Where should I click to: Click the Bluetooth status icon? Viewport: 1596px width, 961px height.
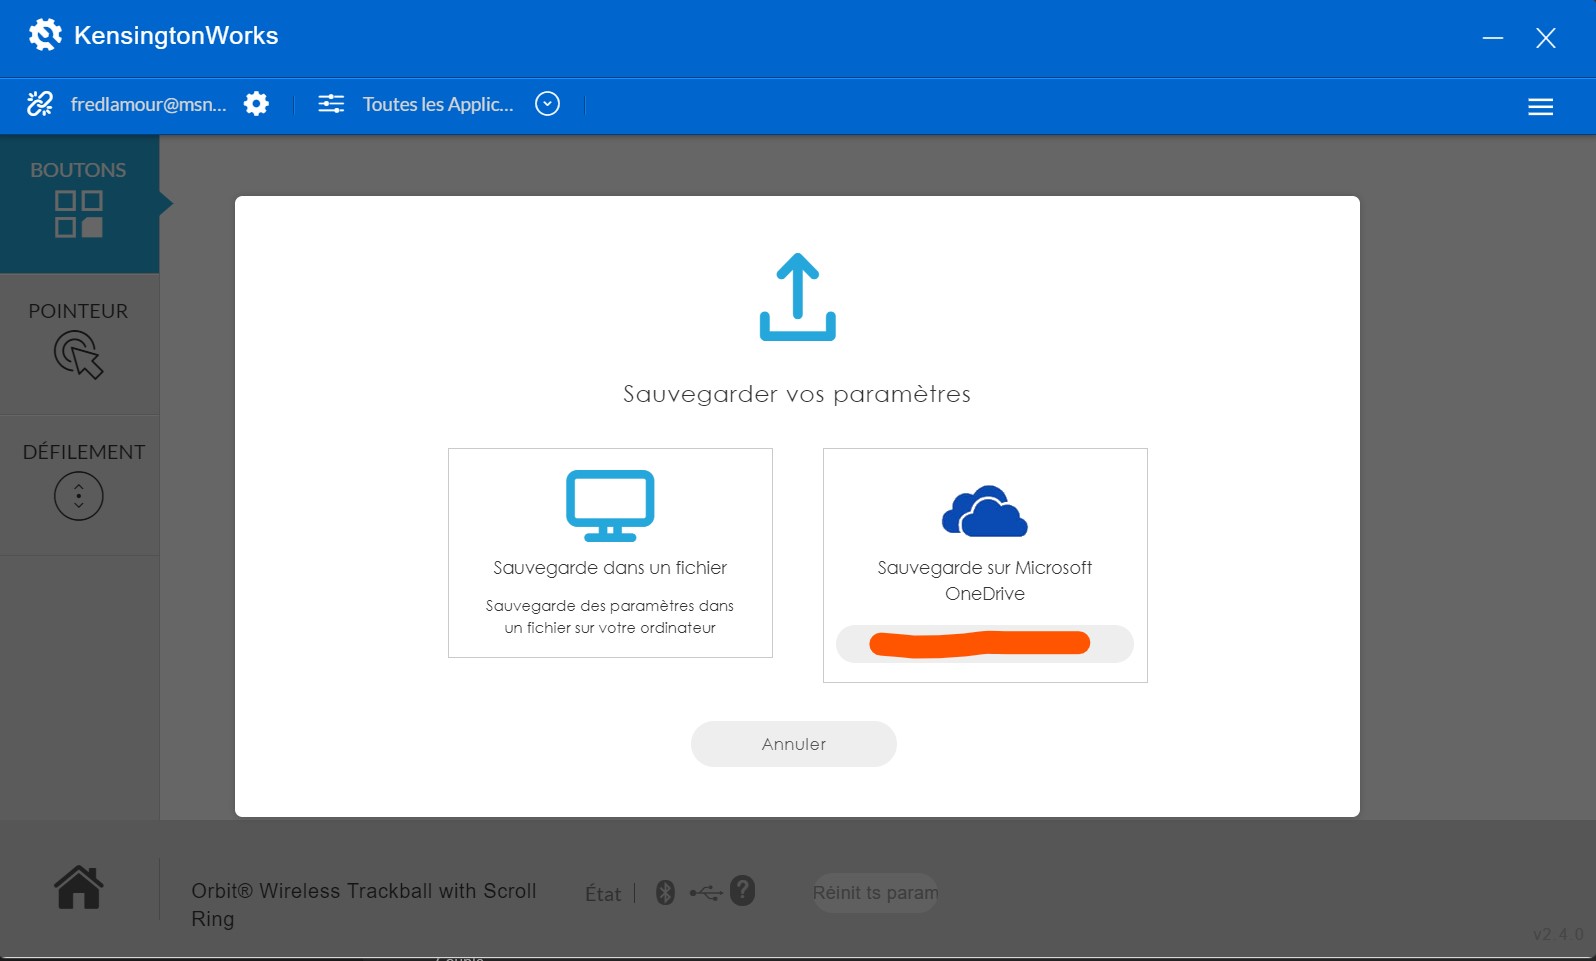point(665,892)
